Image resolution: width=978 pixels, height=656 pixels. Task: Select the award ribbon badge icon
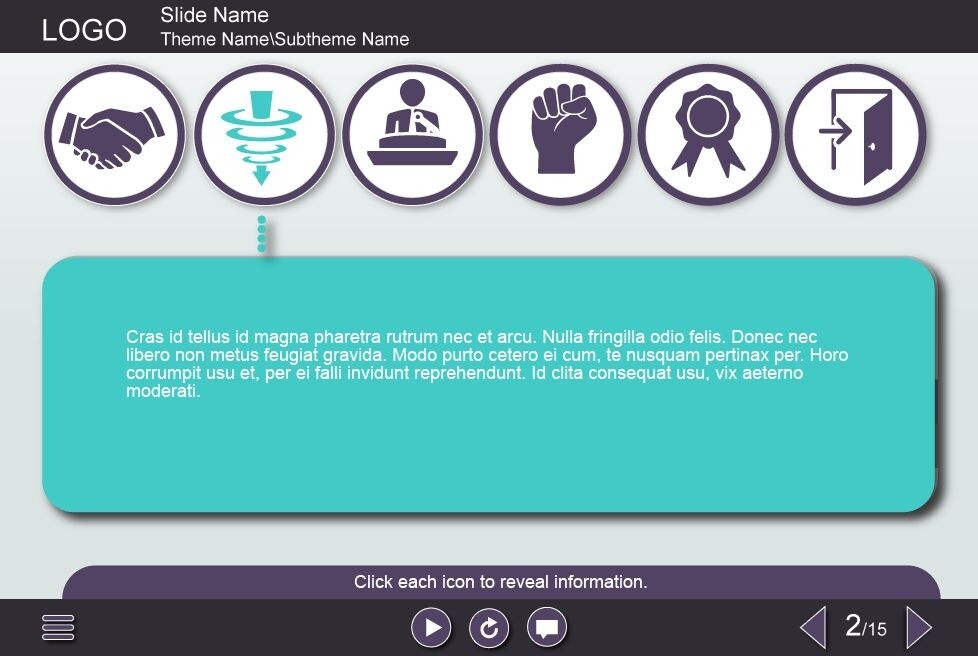click(708, 135)
